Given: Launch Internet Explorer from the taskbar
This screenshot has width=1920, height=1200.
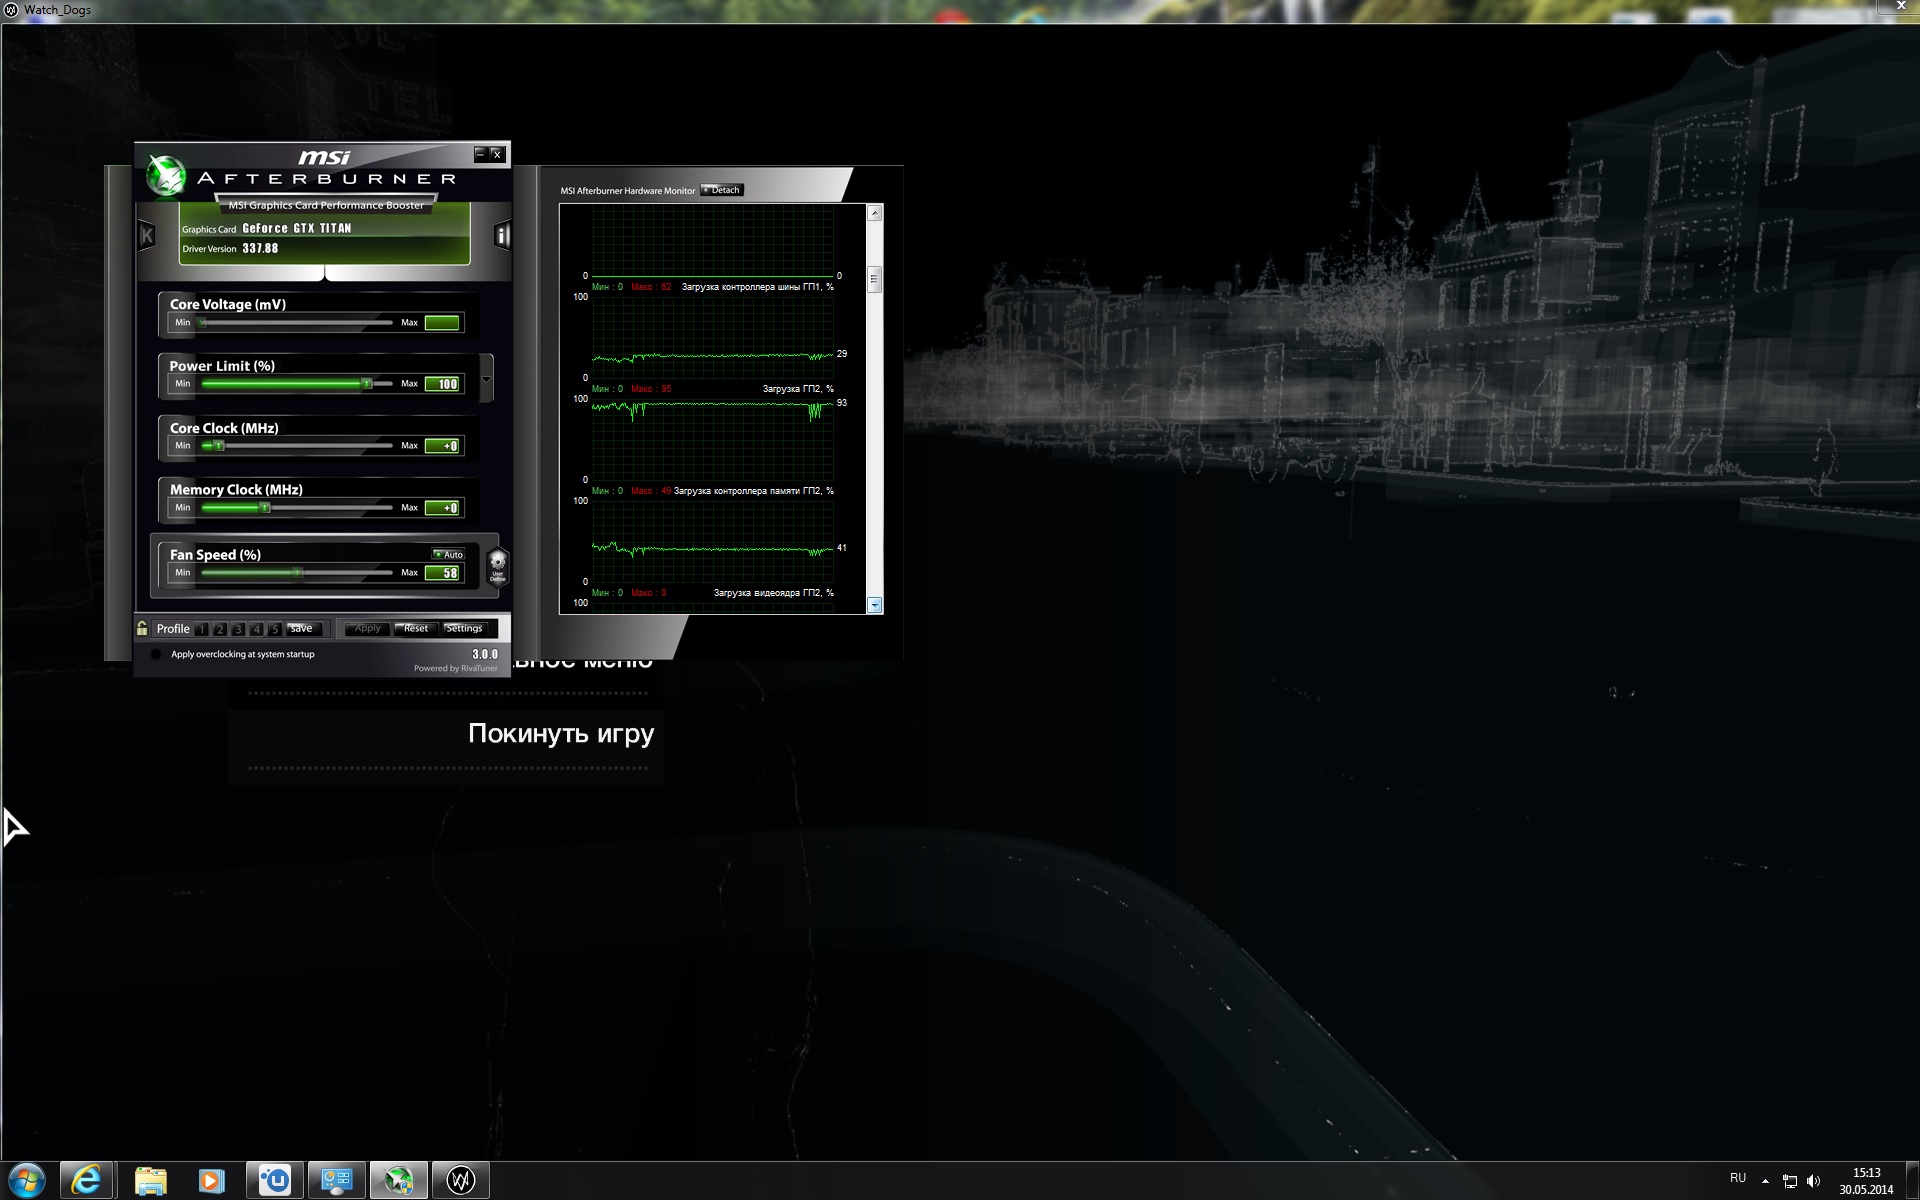Looking at the screenshot, I should (87, 1181).
